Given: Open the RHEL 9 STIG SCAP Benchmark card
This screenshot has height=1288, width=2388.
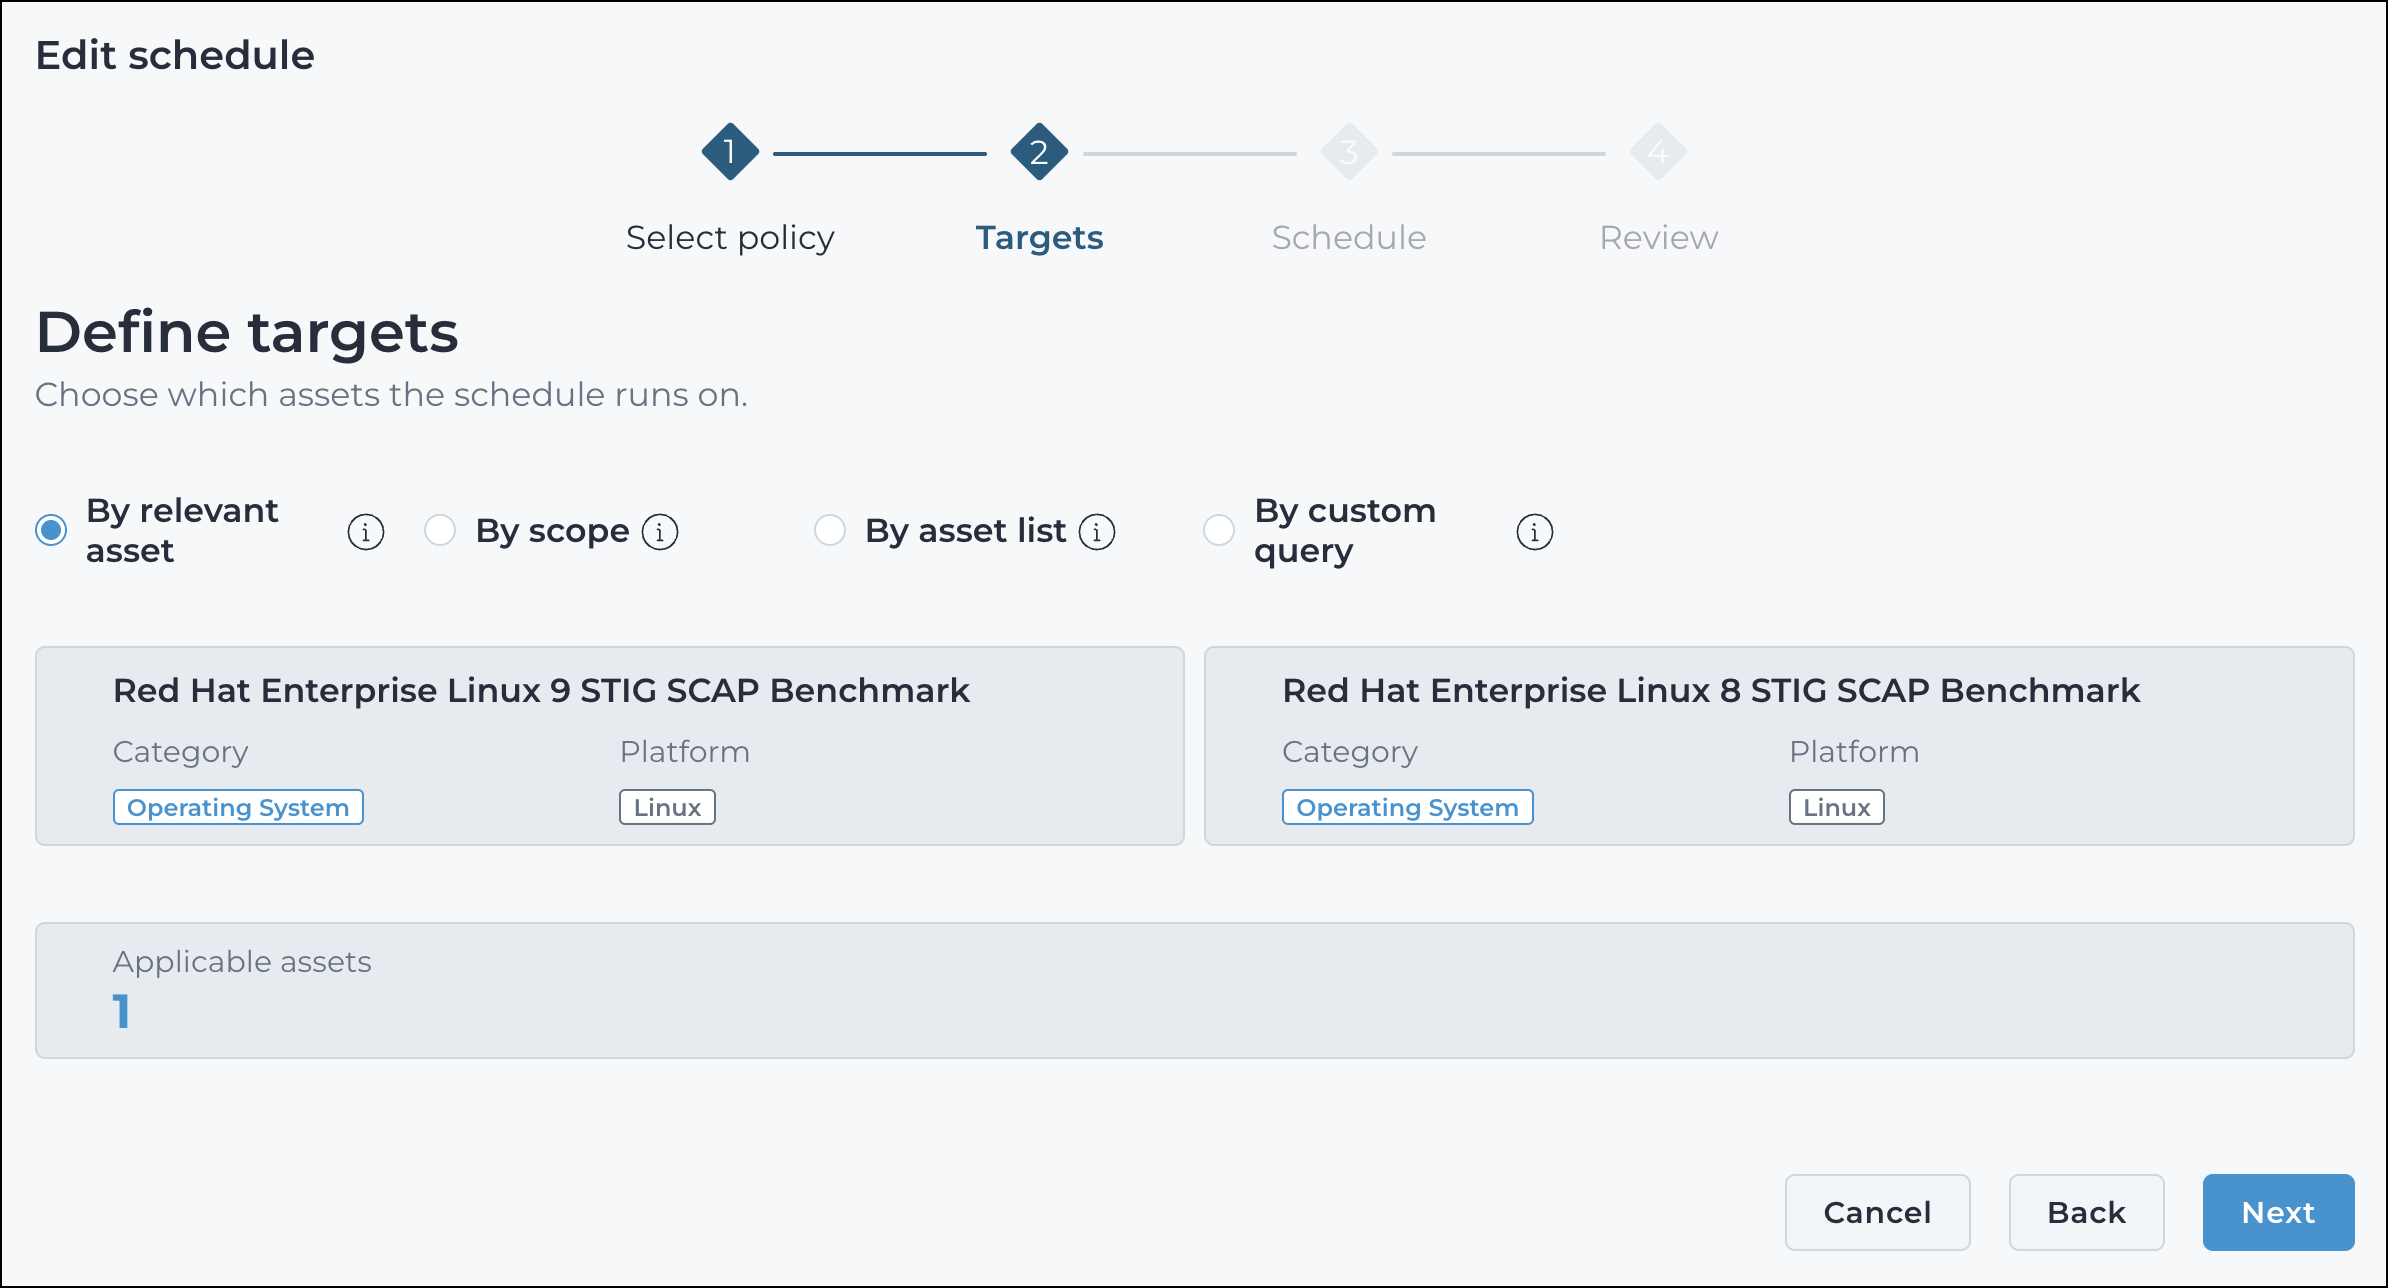Looking at the screenshot, I should pyautogui.click(x=610, y=746).
